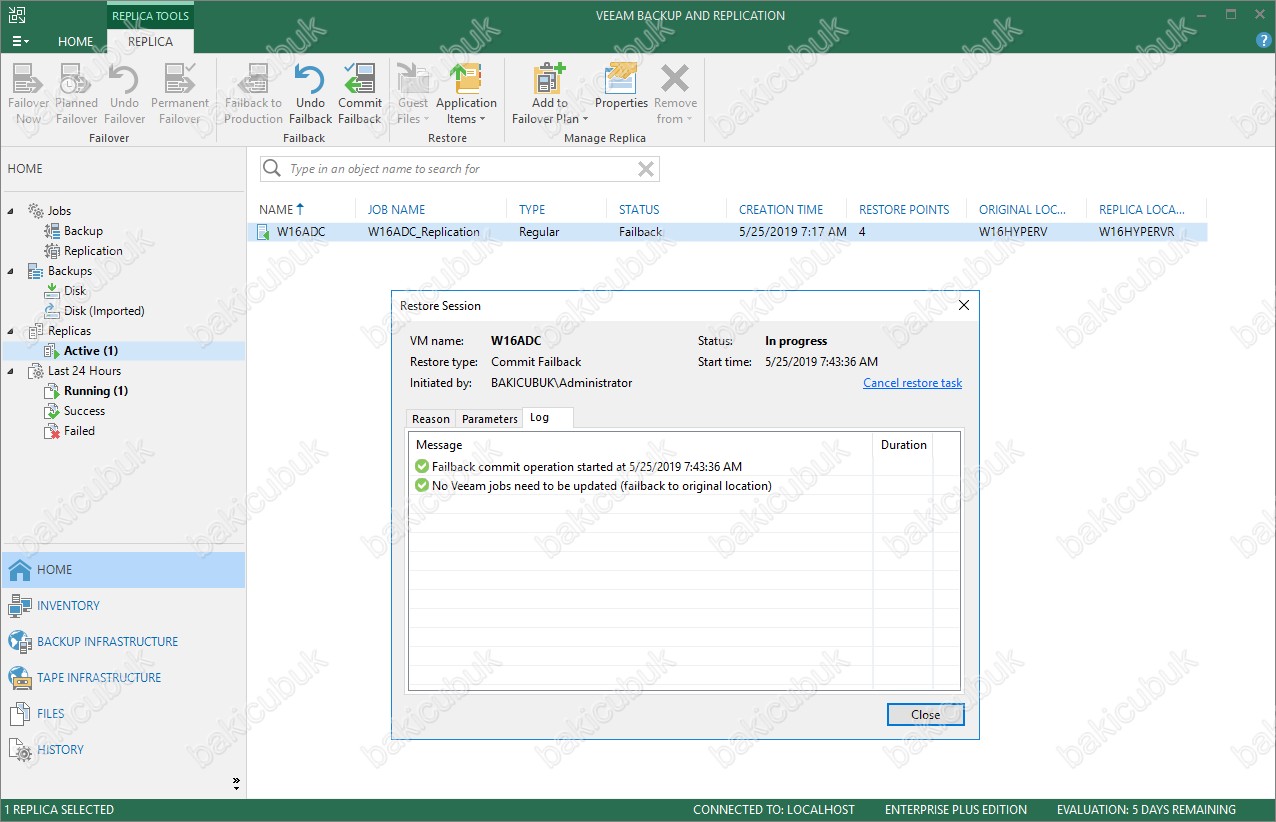1276x822 pixels.
Task: Open replica Properties from the ribbon
Action: click(x=621, y=86)
